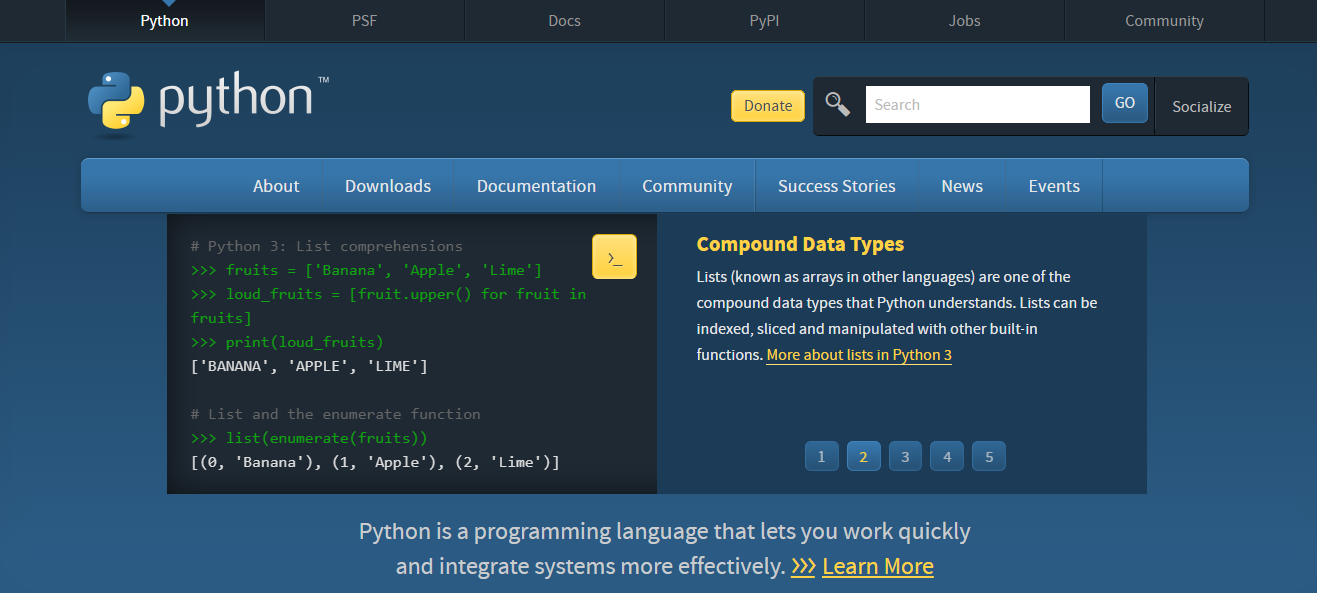This screenshot has width=1317, height=593.
Task: Select code slide 3
Action: (905, 456)
